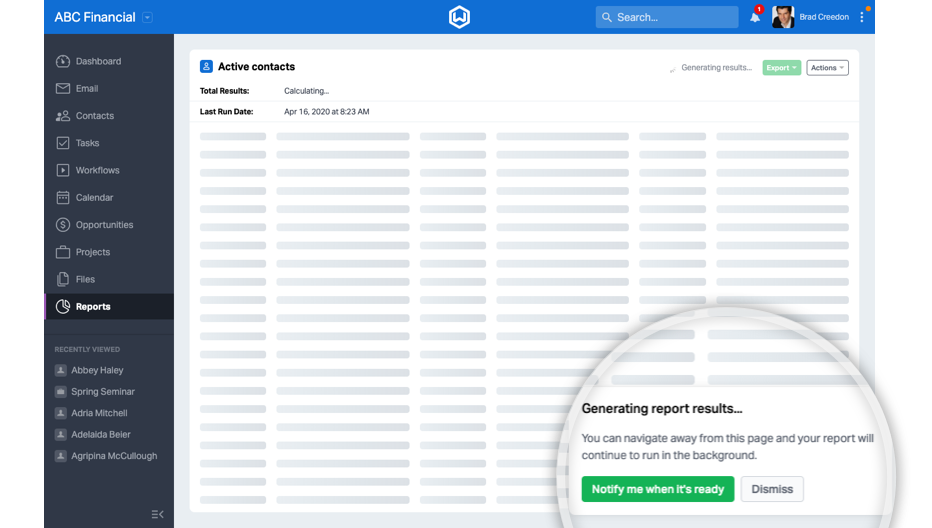Click the Workflows play icon
This screenshot has height=528, width=932.
tap(63, 170)
